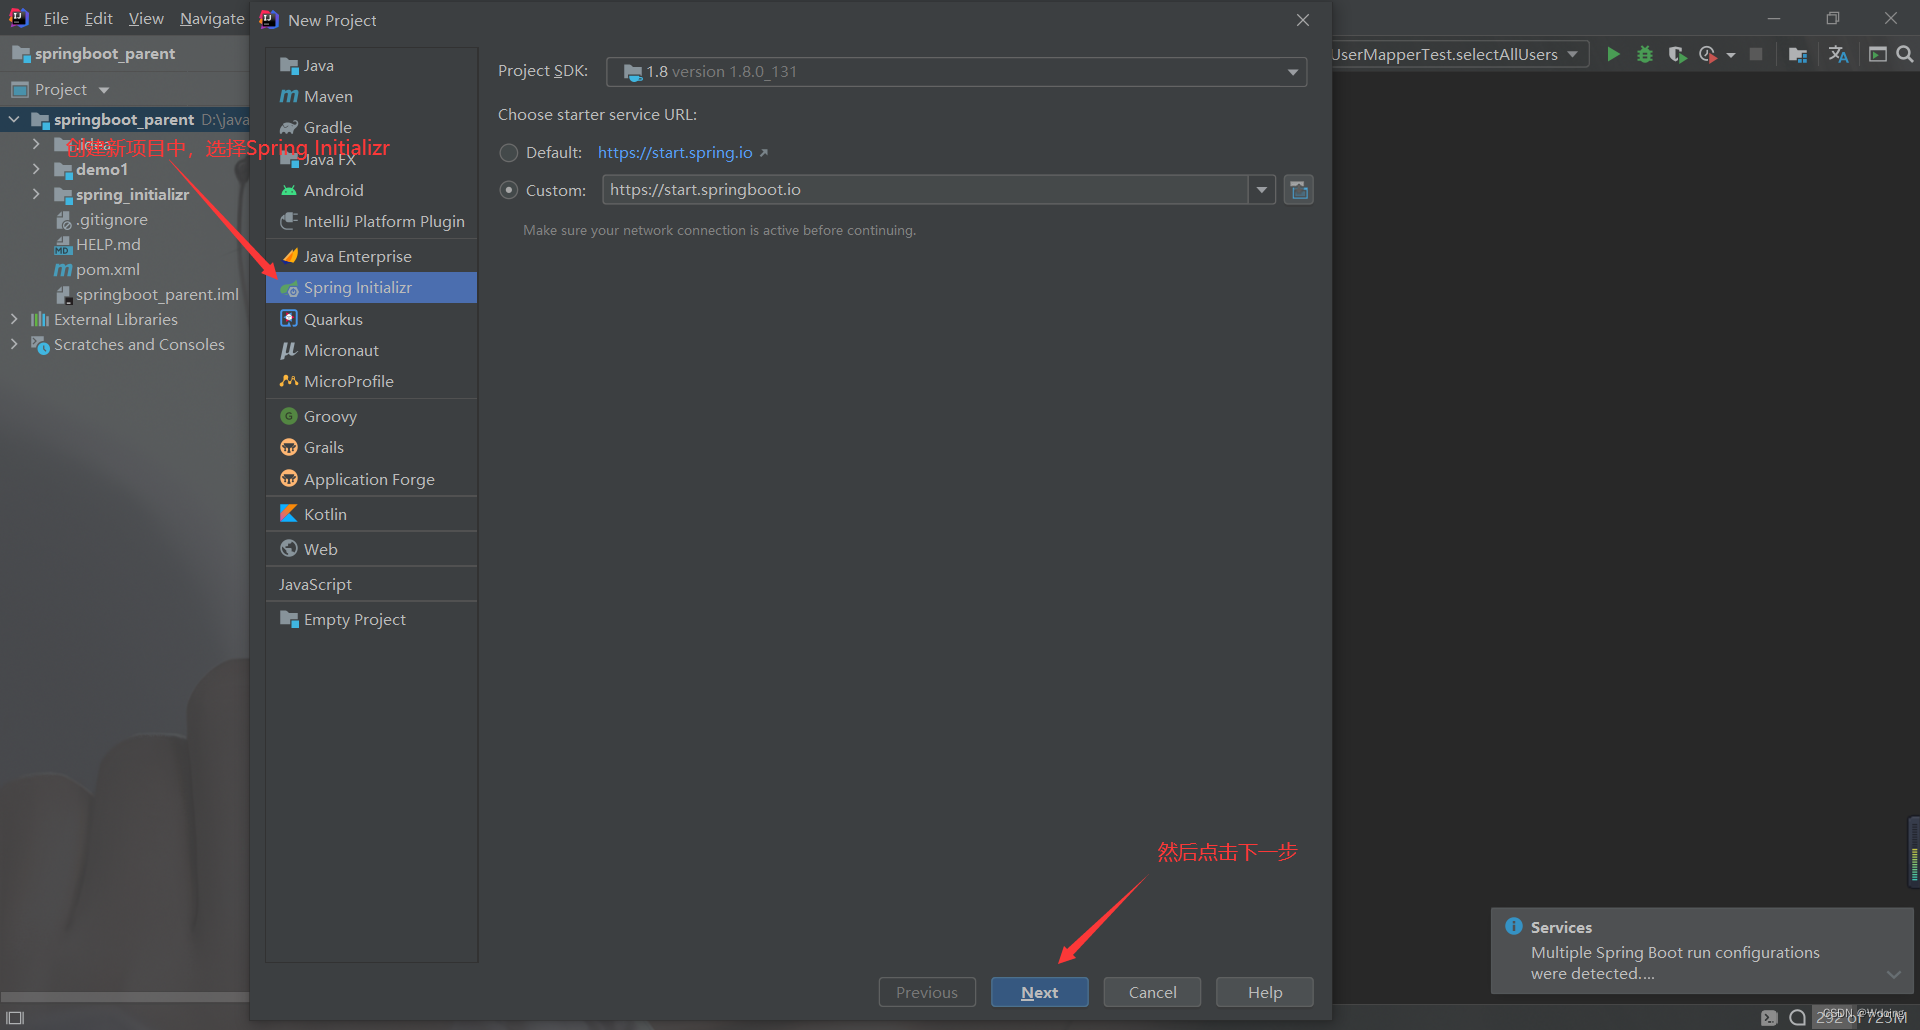Select Java Enterprise project type
Image resolution: width=1920 pixels, height=1030 pixels.
(371, 256)
